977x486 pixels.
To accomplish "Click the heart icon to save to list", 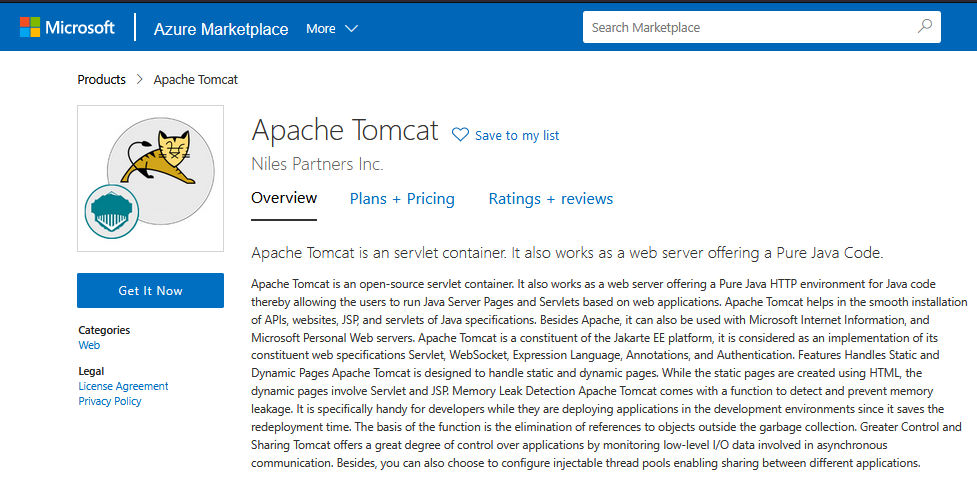I will coord(460,135).
